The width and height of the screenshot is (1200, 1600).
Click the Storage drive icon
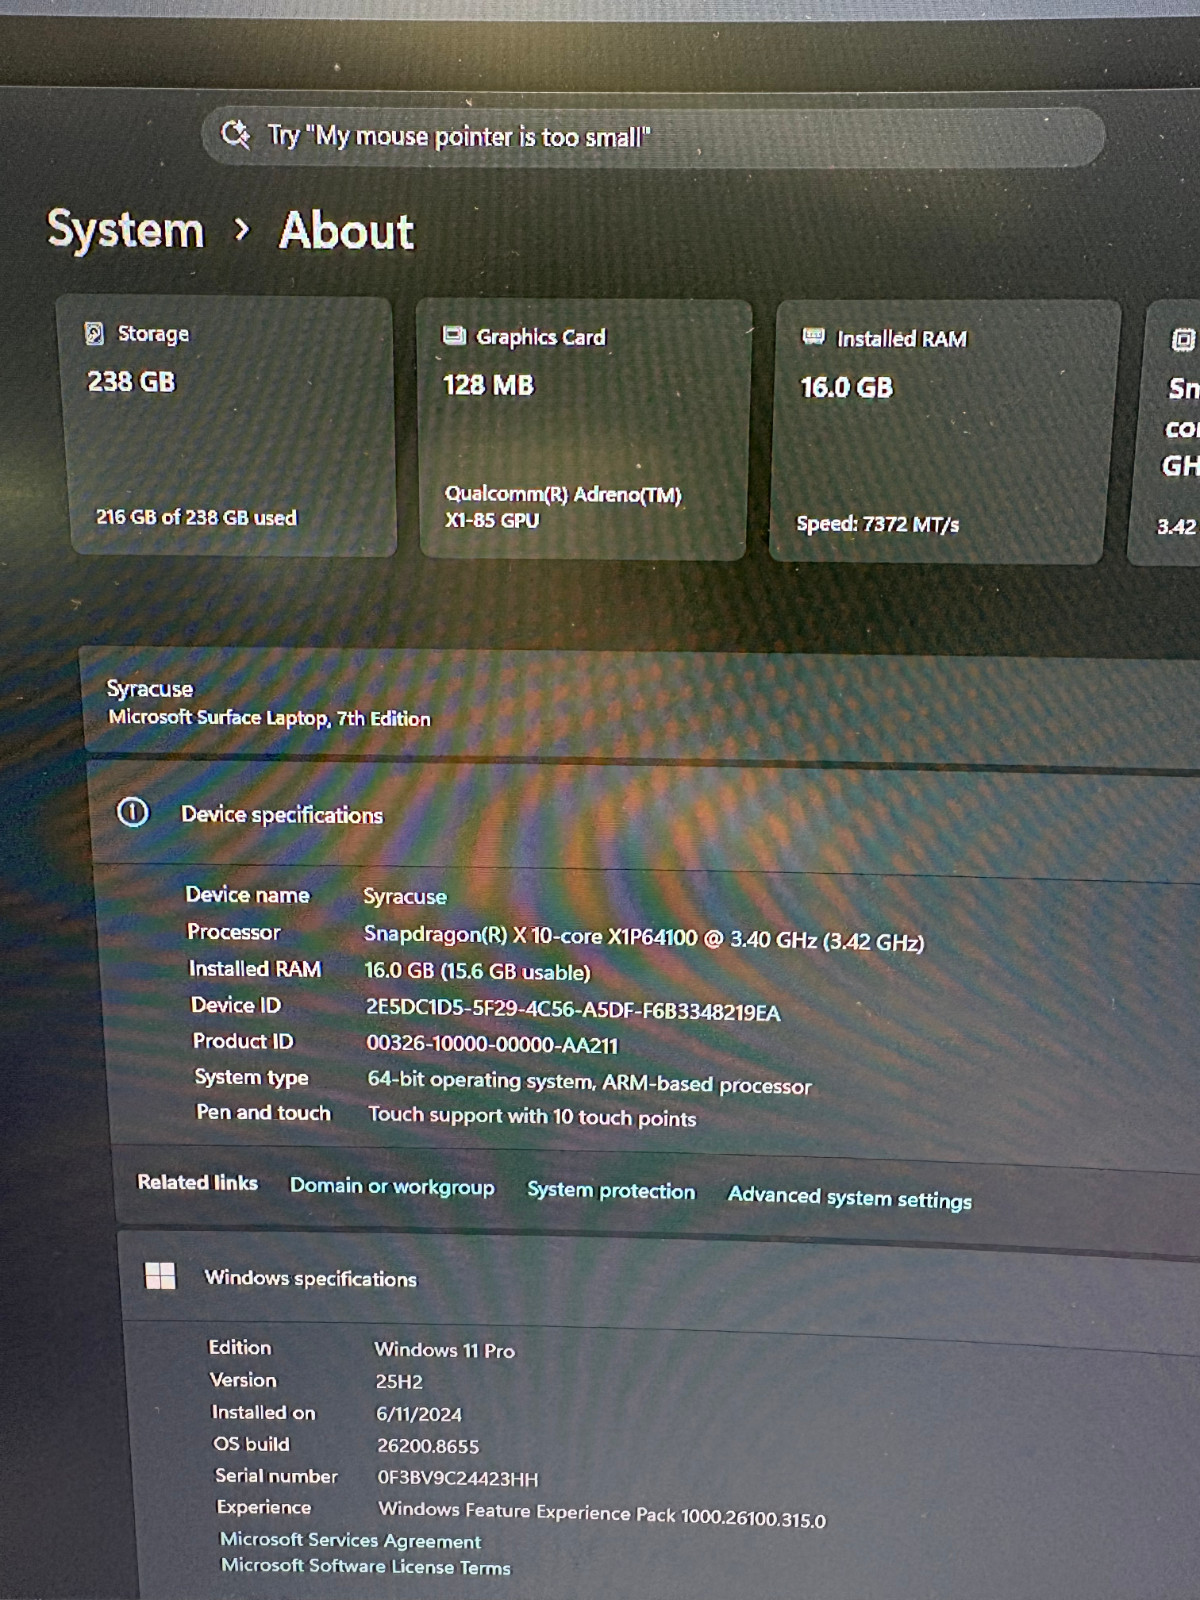[x=94, y=333]
